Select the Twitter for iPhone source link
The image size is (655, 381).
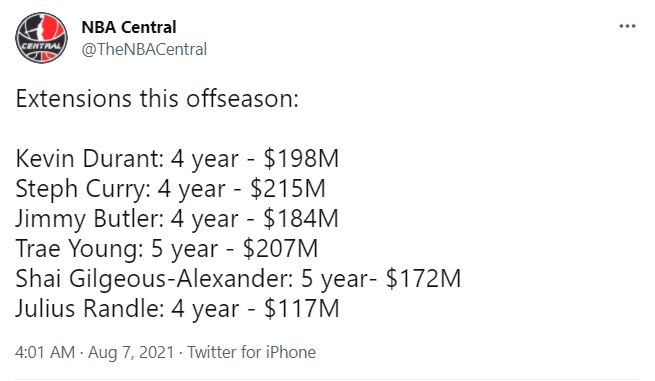pyautogui.click(x=251, y=352)
